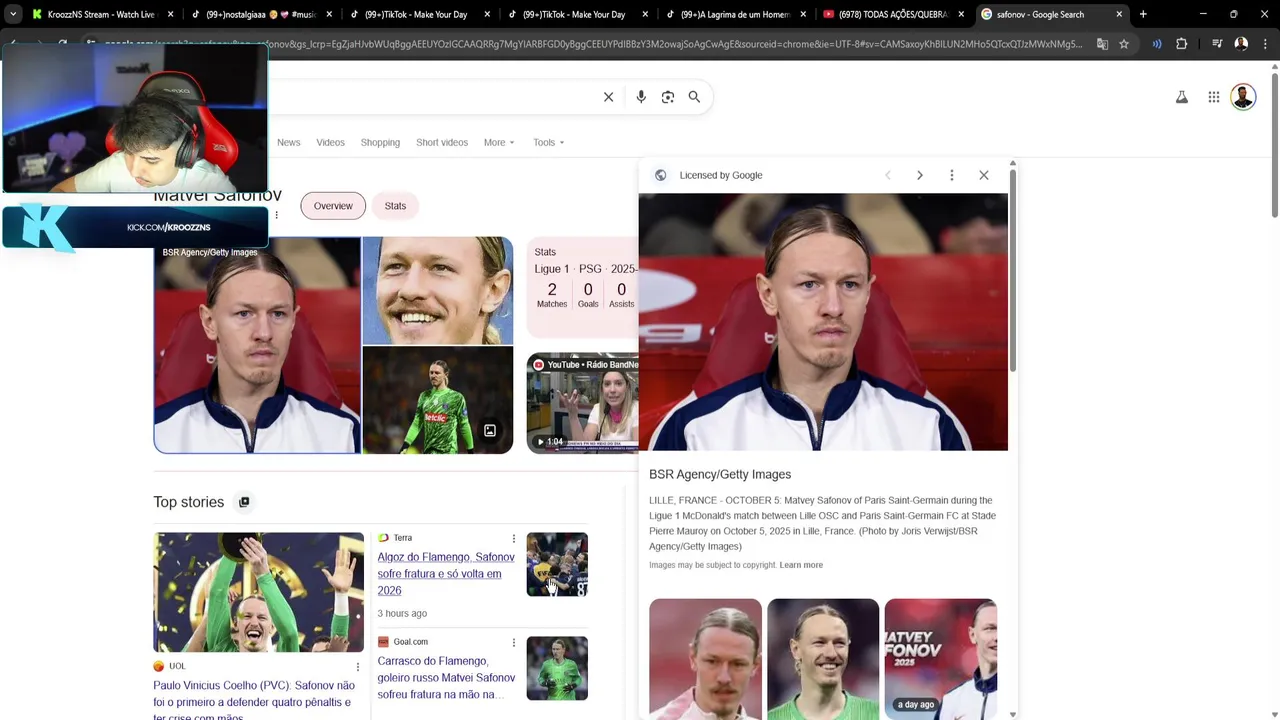Open large Safonov photo in preview panel
The height and width of the screenshot is (720, 1280).
823,322
